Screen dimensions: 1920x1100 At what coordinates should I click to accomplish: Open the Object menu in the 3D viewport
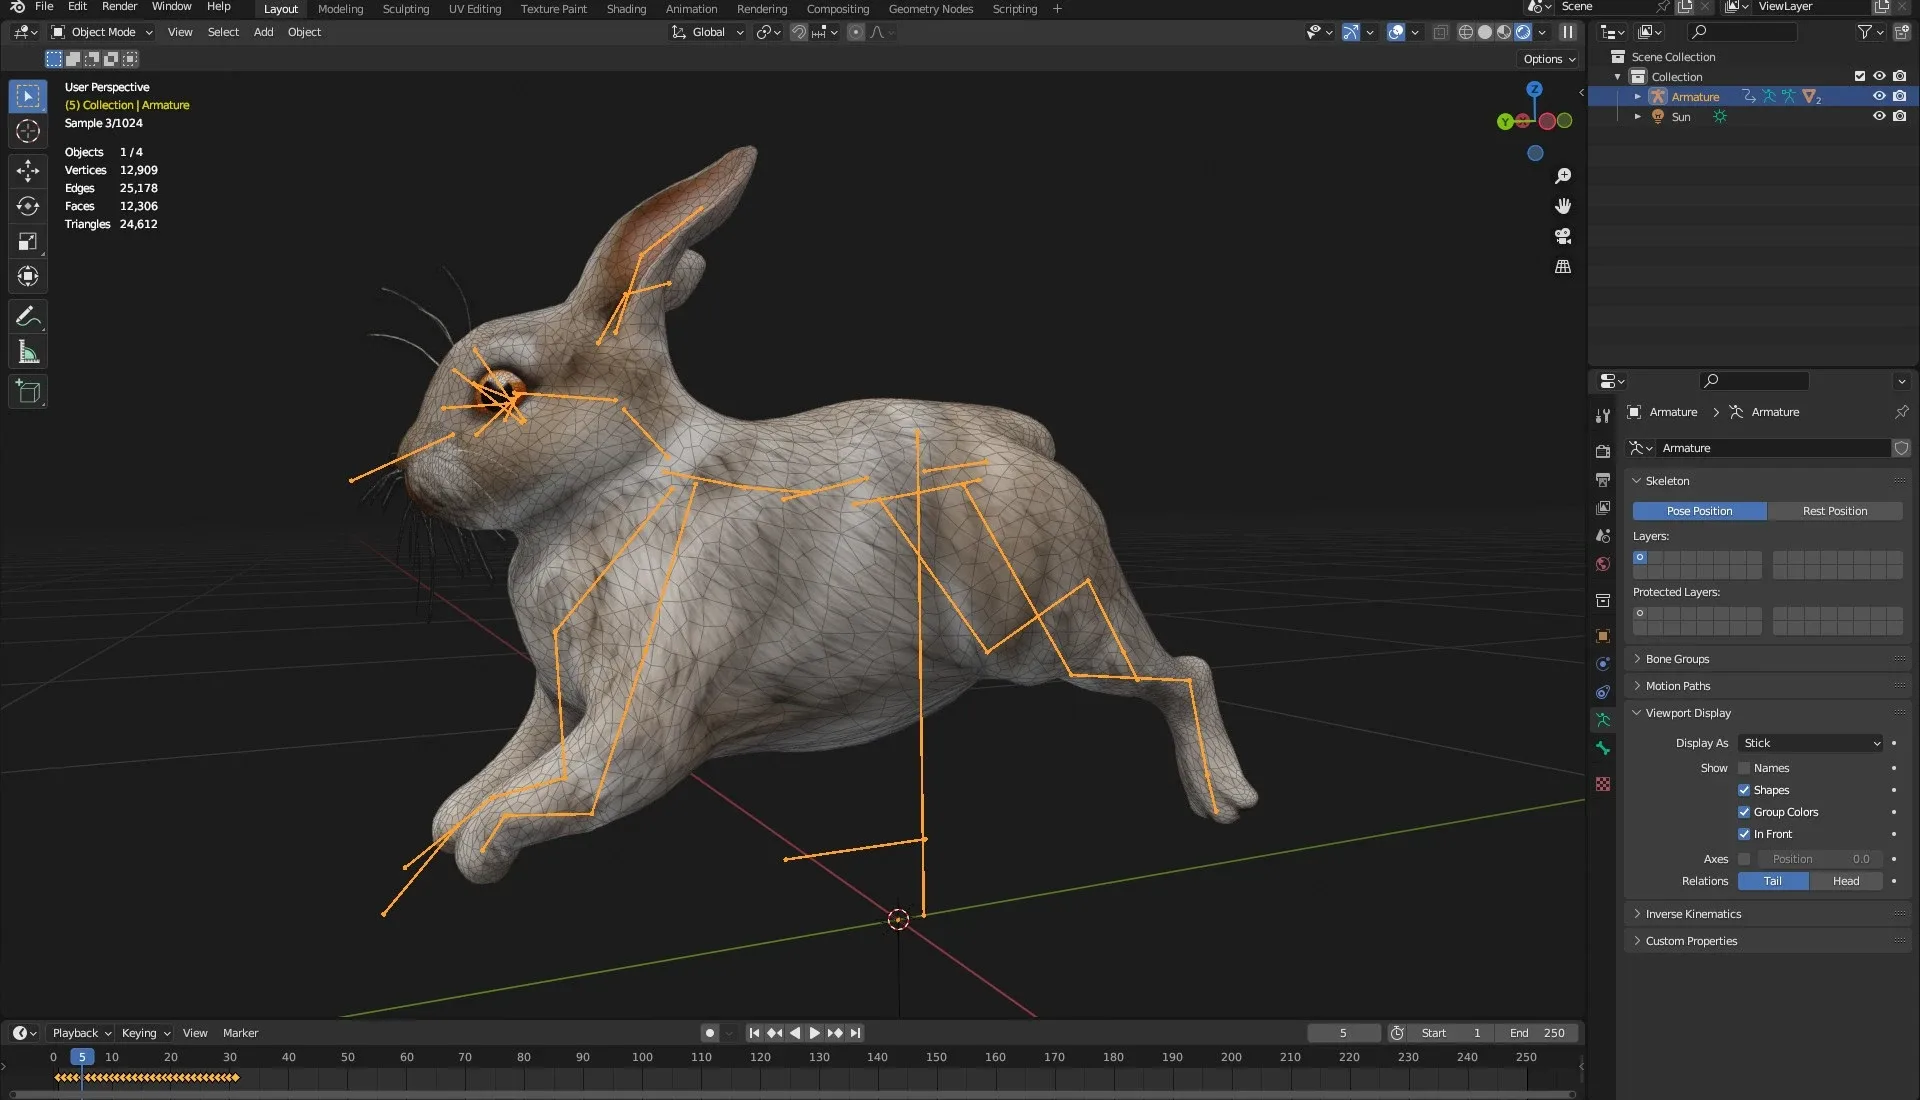pyautogui.click(x=304, y=32)
